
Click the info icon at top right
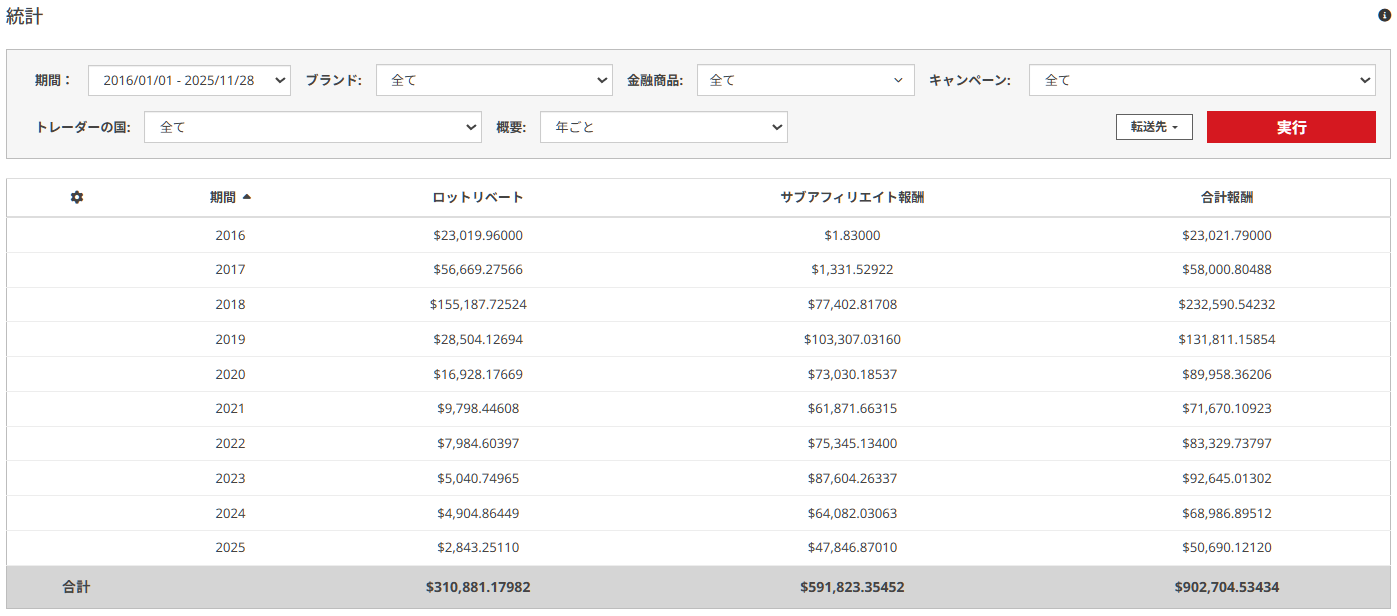tap(1384, 16)
